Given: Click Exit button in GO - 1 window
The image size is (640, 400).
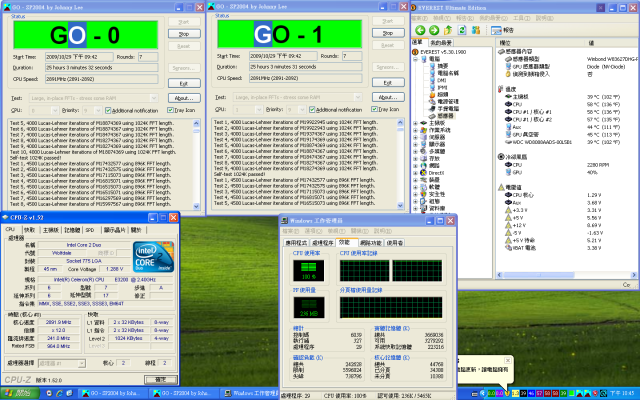Looking at the screenshot, I should [x=388, y=82].
